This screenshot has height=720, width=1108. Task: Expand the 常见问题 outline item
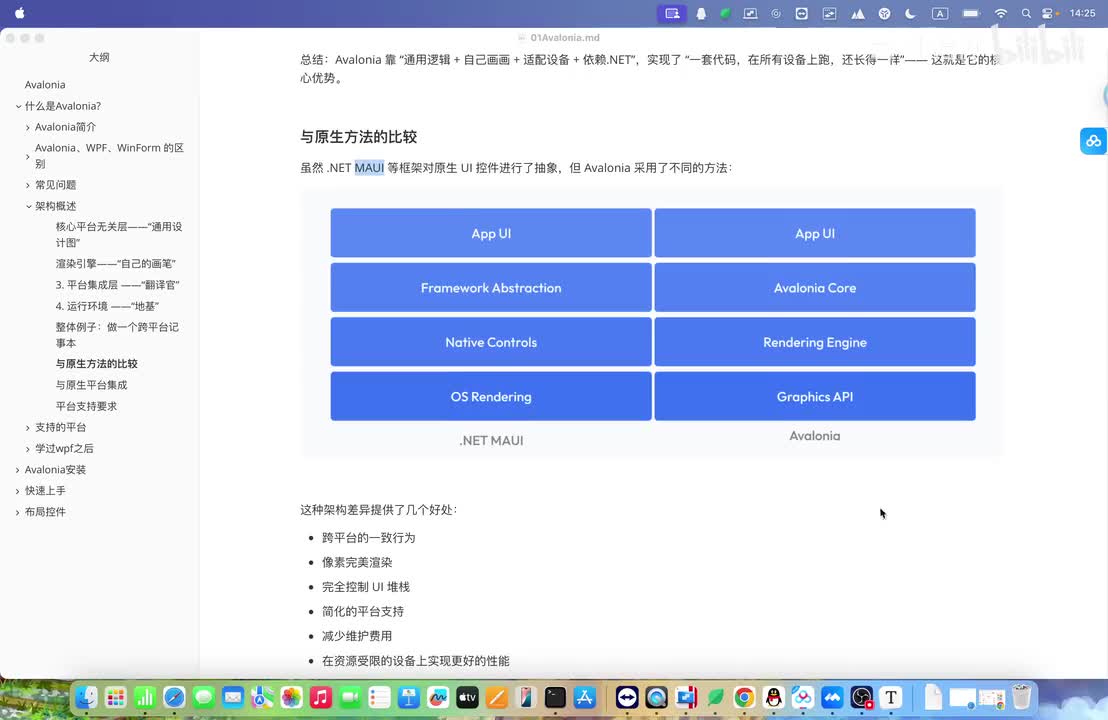point(28,185)
